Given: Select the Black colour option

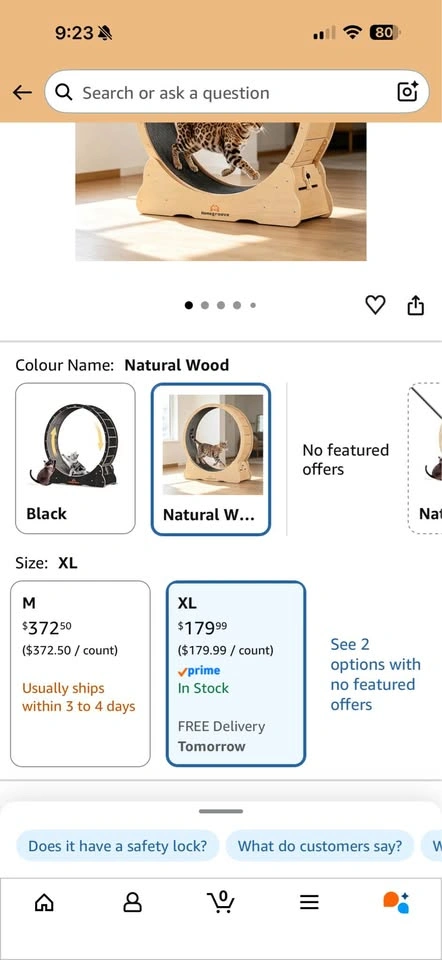Looking at the screenshot, I should coord(75,459).
